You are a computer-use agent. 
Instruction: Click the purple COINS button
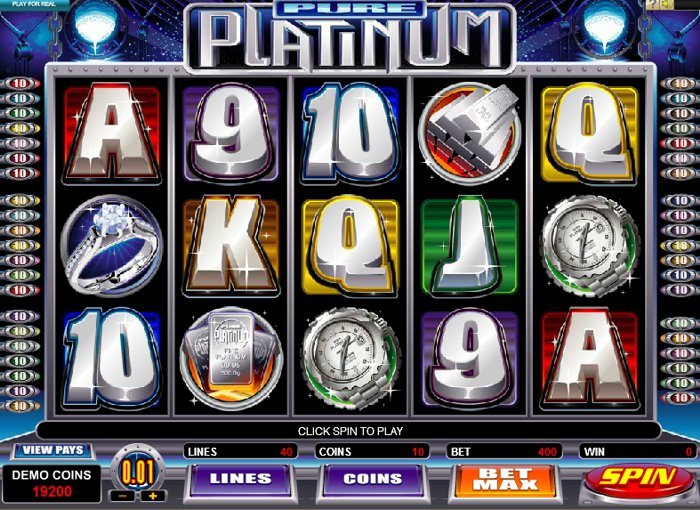(373, 480)
